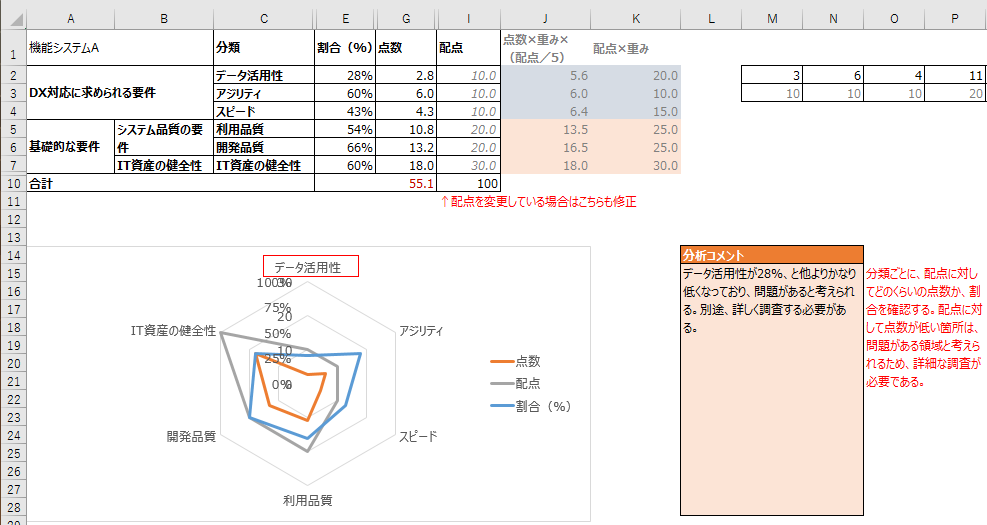This screenshot has width=987, height=525.
Task: Click chart axis label 'IT資産の健全性'
Action: pos(173,330)
